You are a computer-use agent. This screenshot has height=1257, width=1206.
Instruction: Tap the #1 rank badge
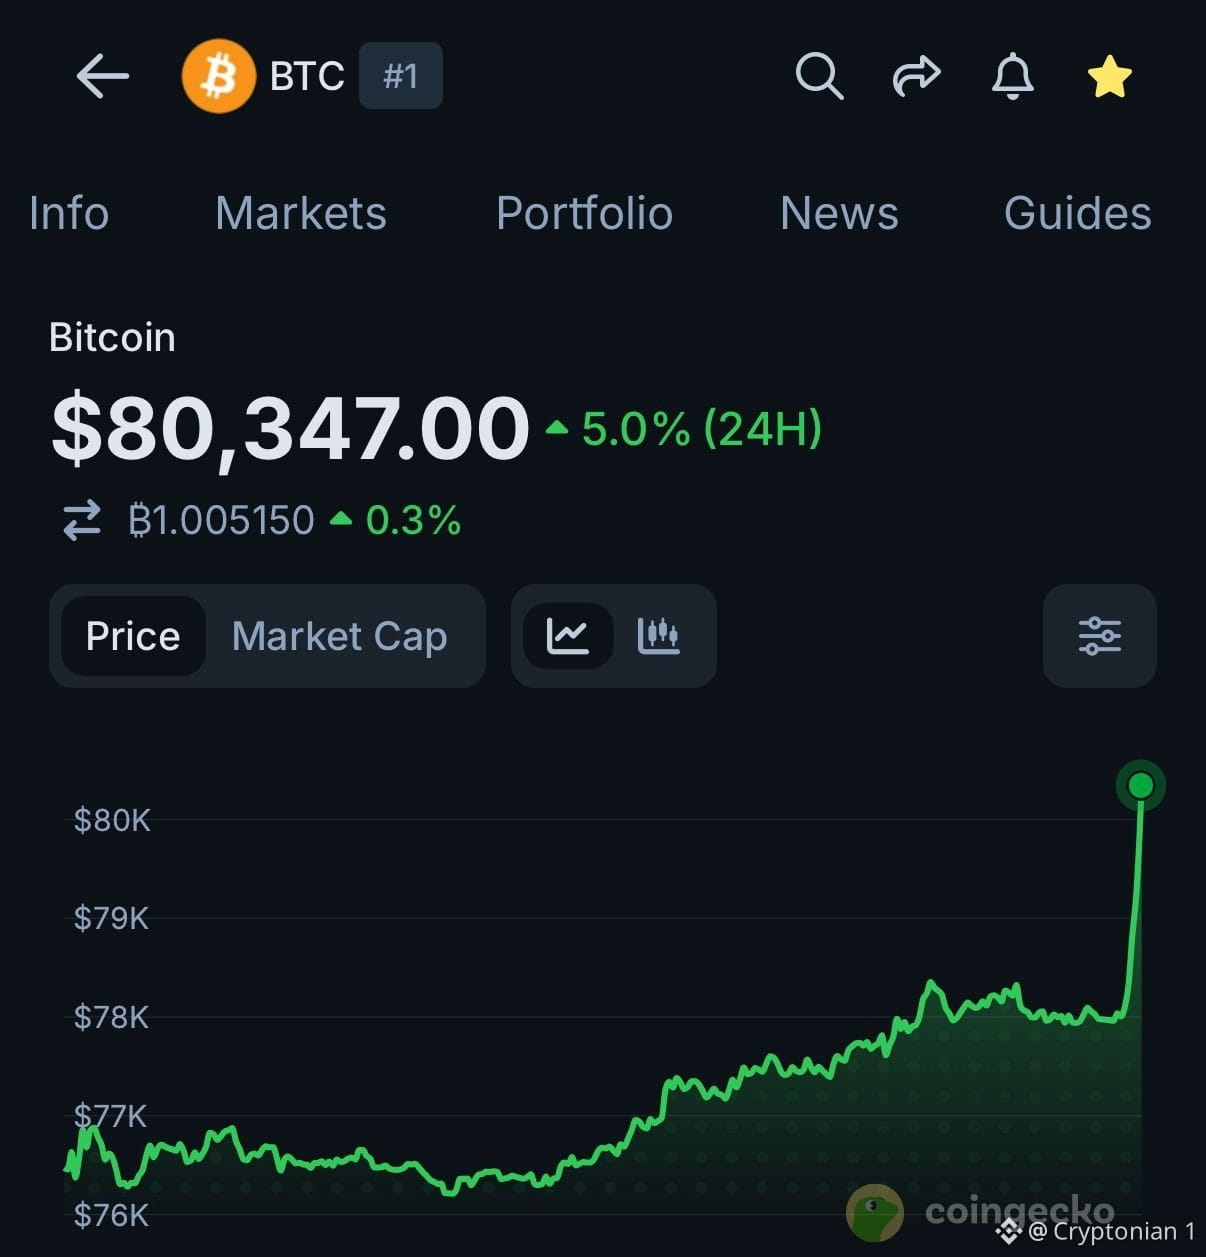[400, 75]
